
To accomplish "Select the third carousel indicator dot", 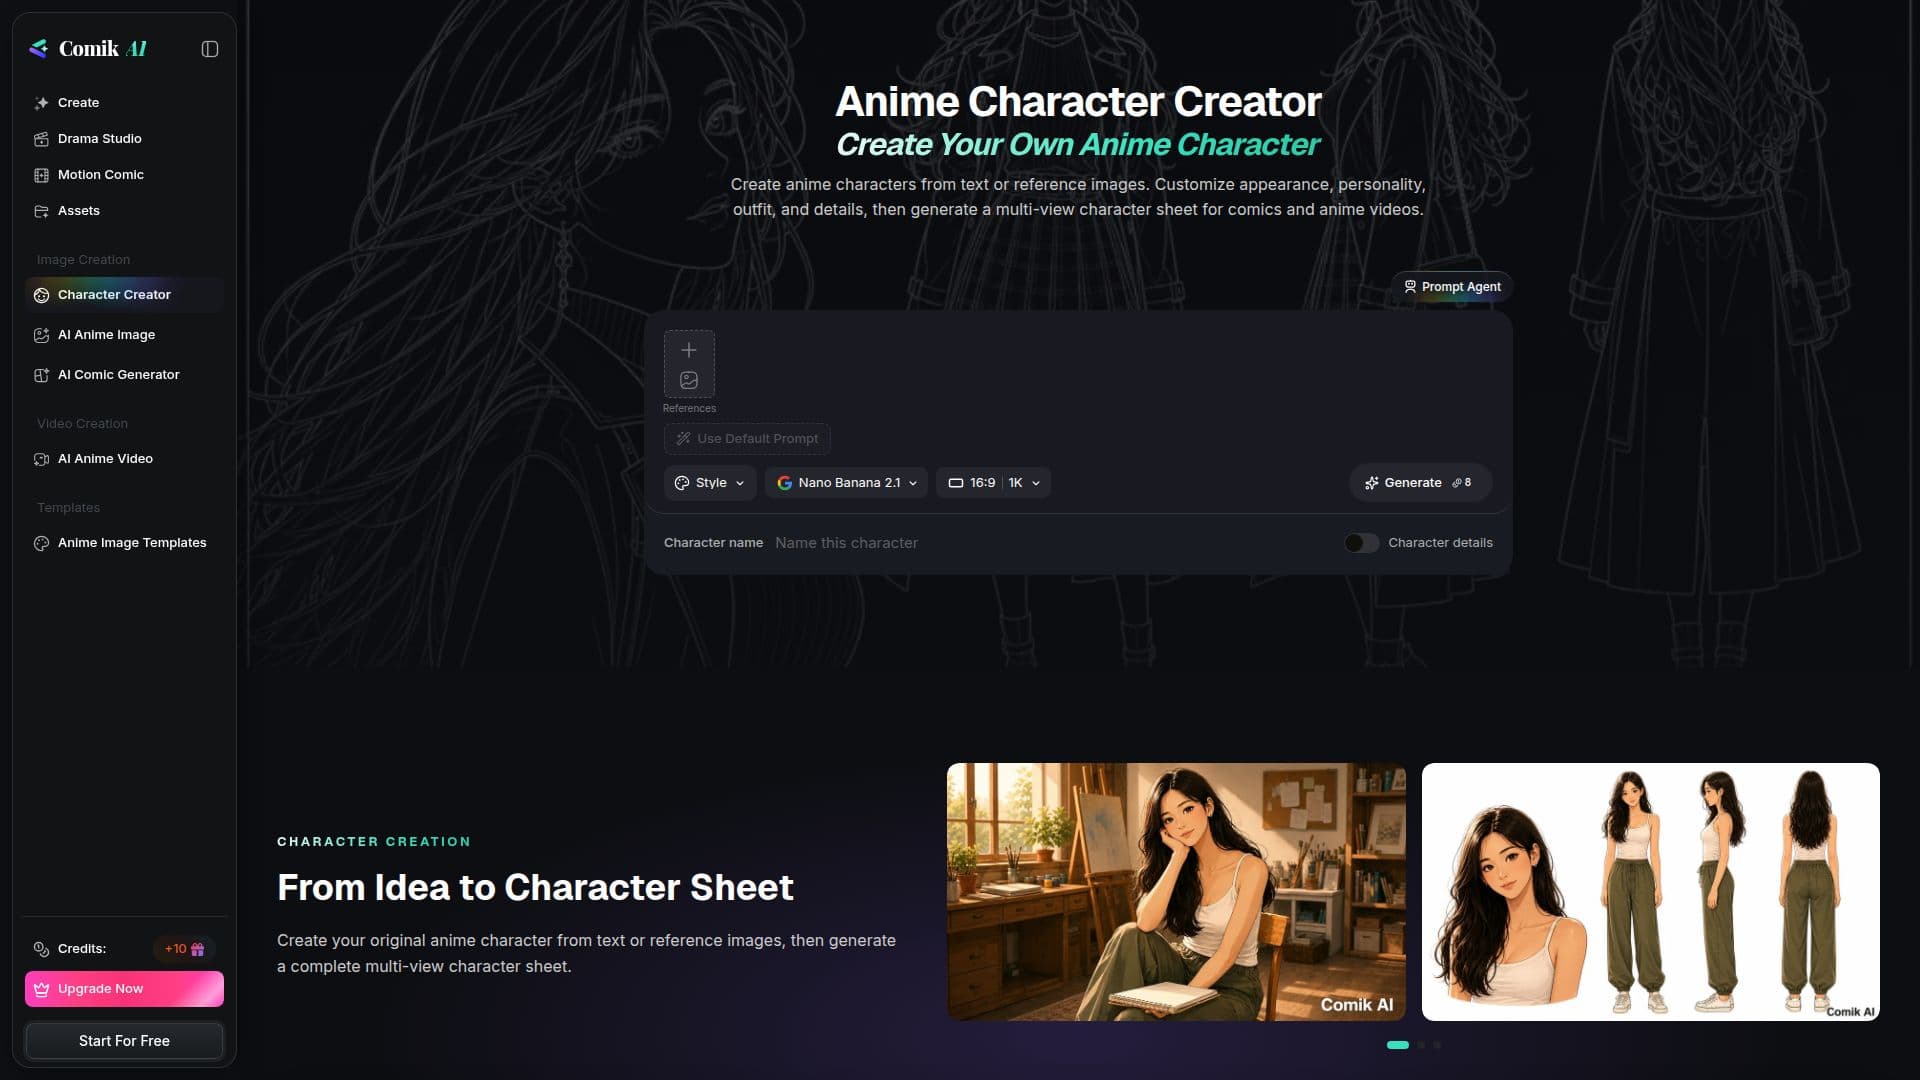I will [x=1437, y=1045].
